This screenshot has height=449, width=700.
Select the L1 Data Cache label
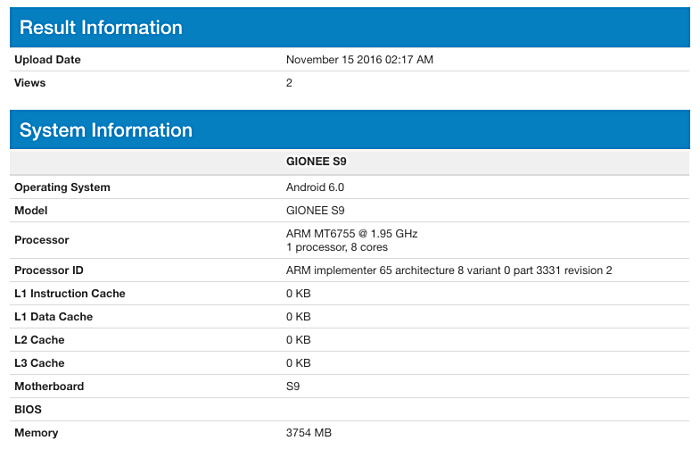coord(53,317)
